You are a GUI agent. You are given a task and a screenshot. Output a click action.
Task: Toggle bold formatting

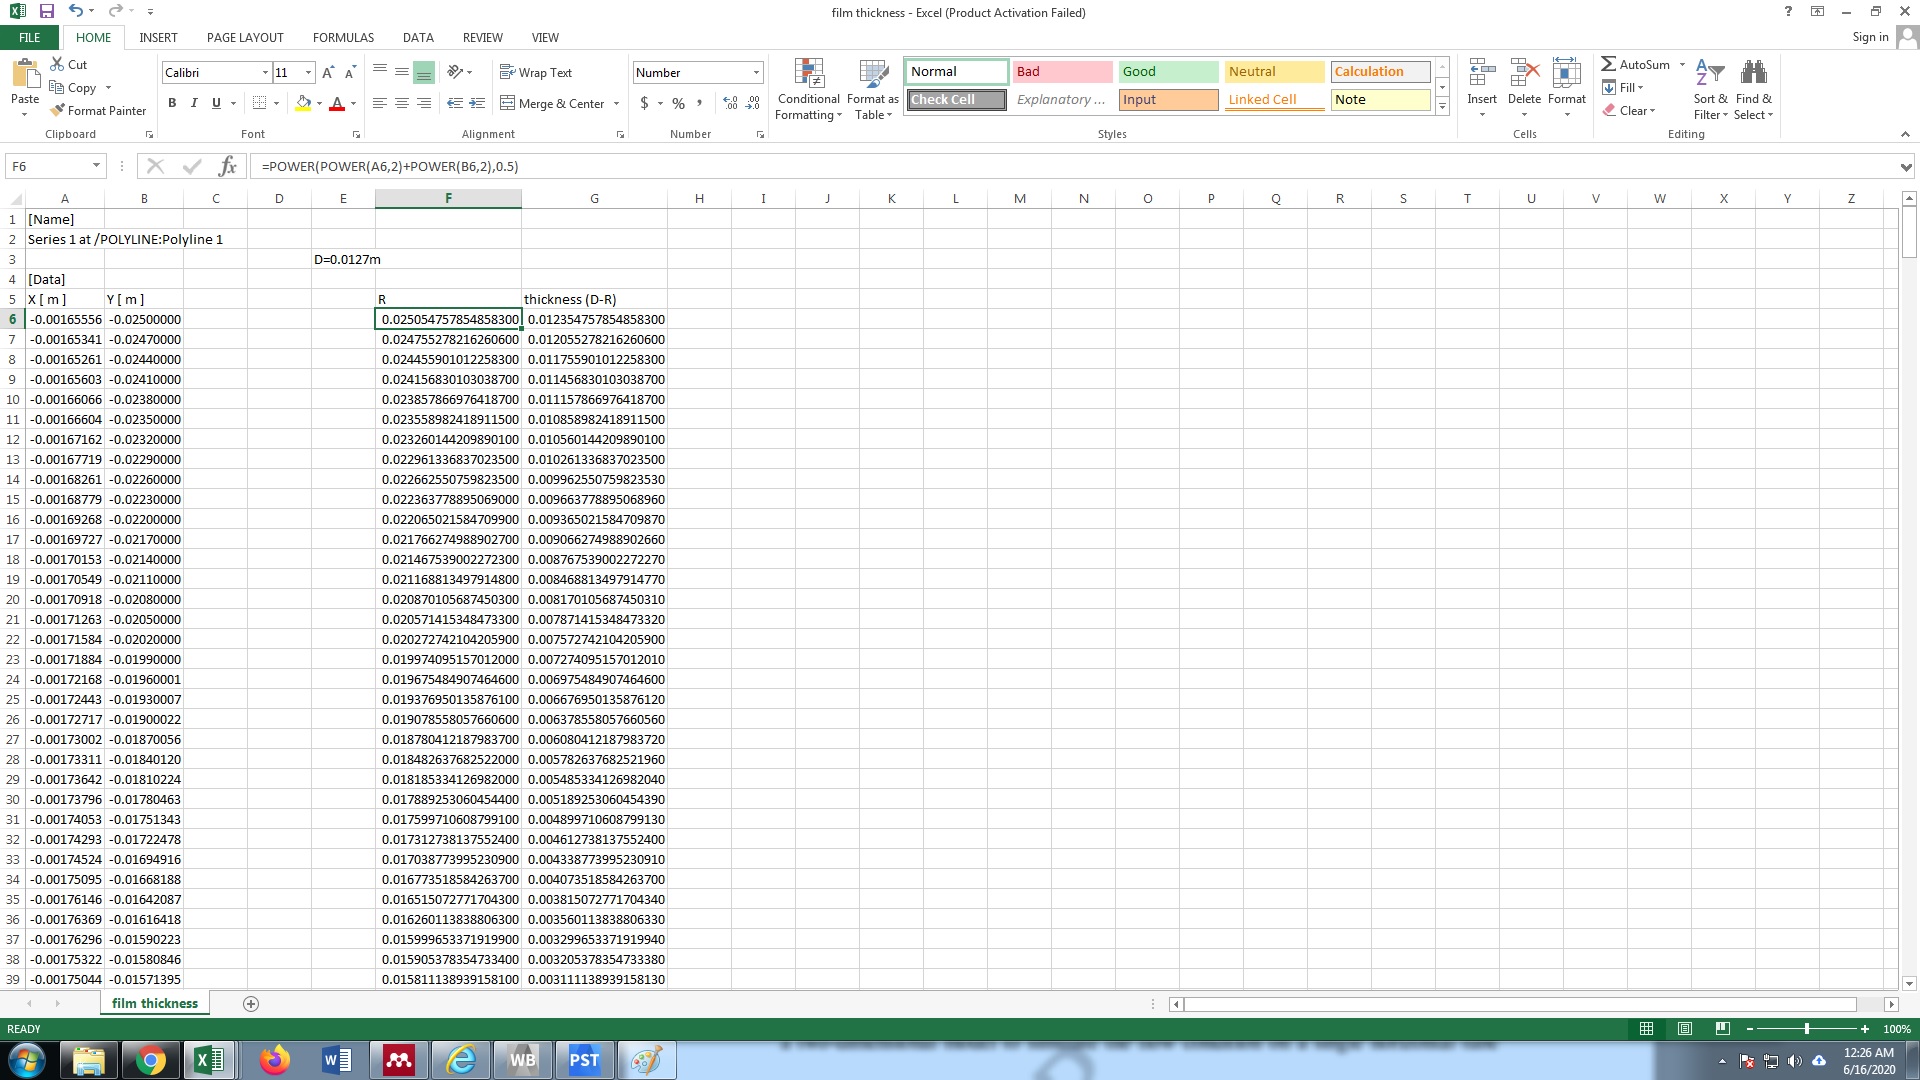pyautogui.click(x=172, y=103)
